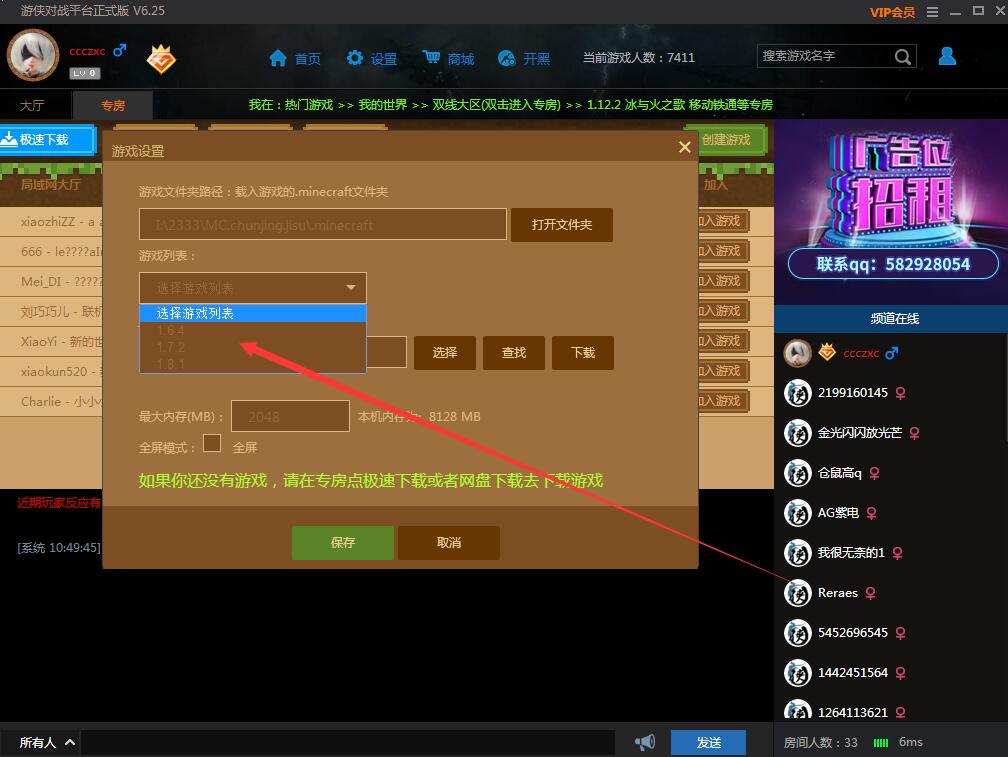This screenshot has height=757, width=1008.
Task: Click the 打开文件夹 open folder button
Action: 561,225
